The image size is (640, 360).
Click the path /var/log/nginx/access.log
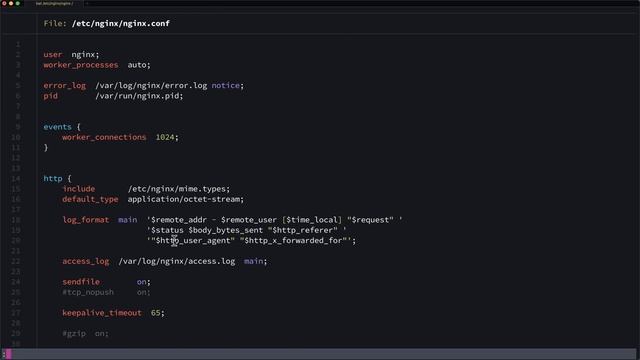177,261
